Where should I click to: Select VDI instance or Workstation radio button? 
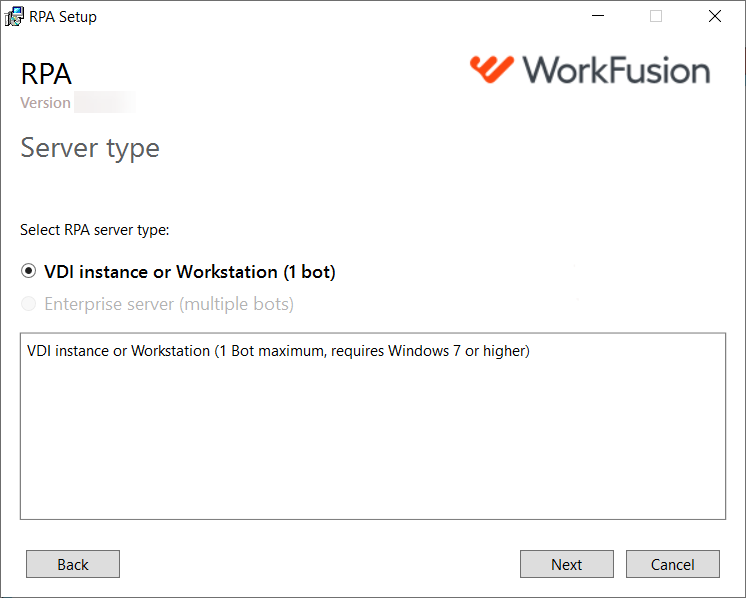click(29, 271)
